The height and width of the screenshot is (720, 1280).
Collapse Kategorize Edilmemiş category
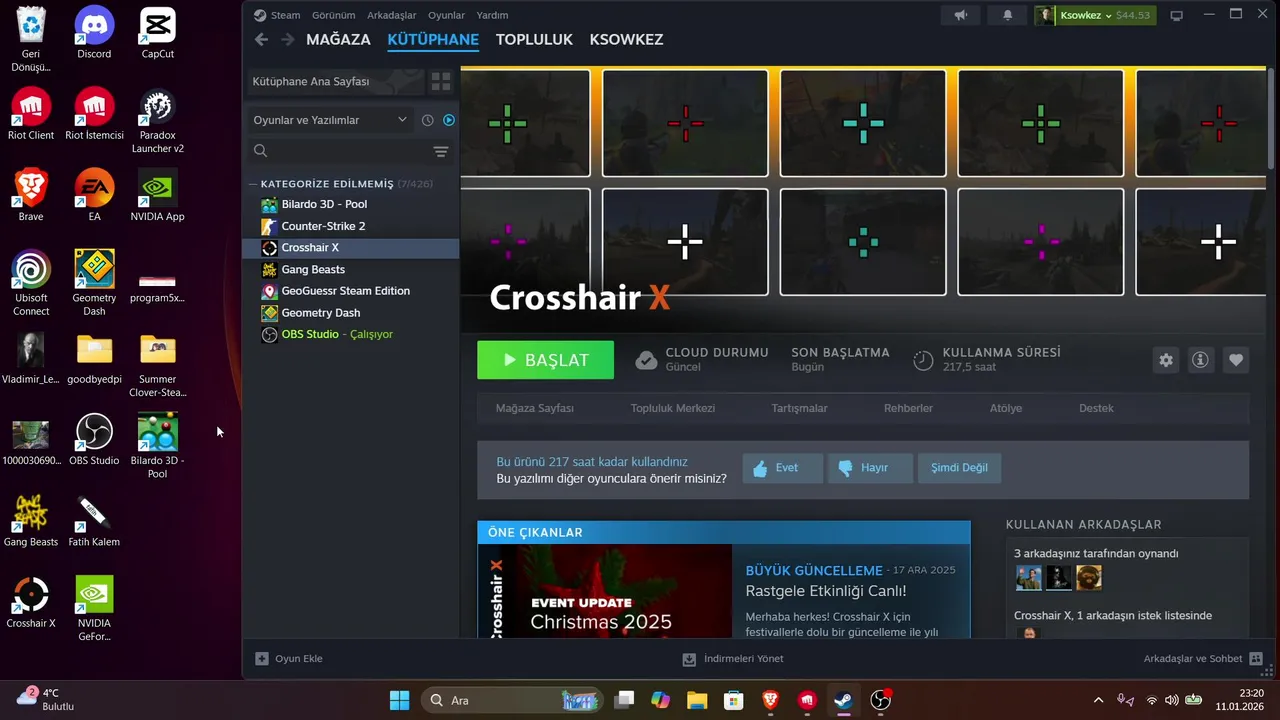[x=253, y=184]
